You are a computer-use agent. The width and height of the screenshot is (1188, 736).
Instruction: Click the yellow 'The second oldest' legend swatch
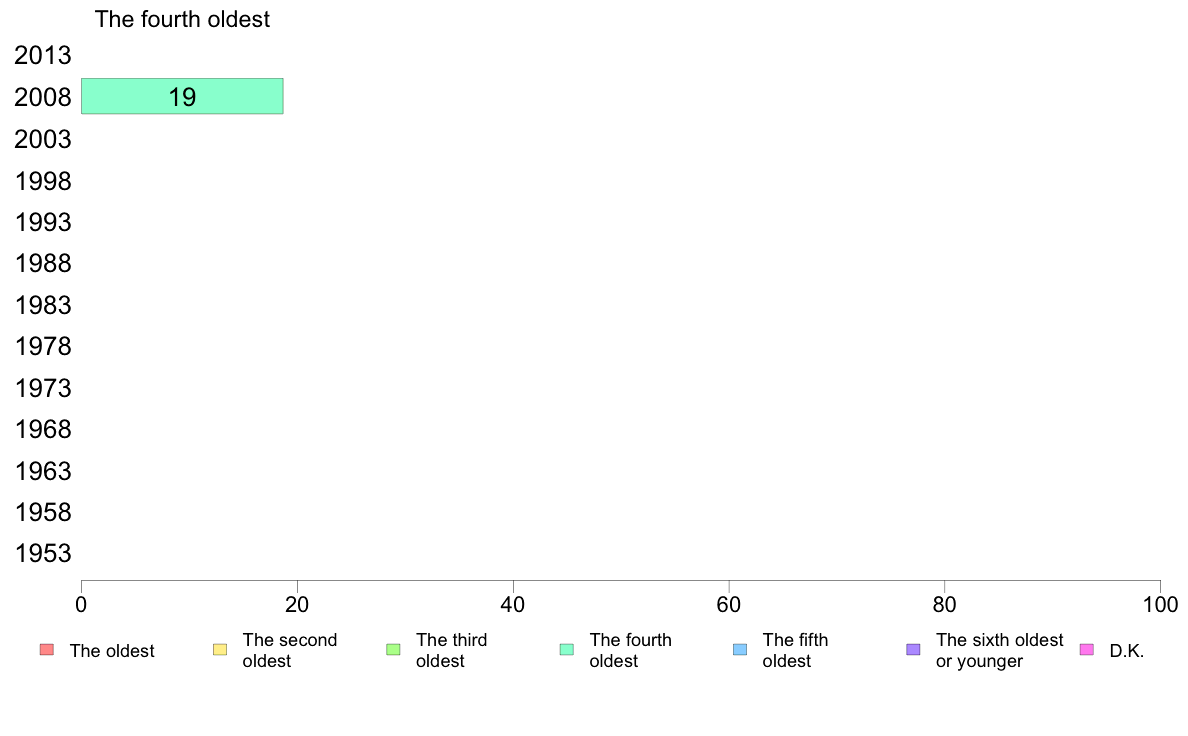click(x=220, y=650)
